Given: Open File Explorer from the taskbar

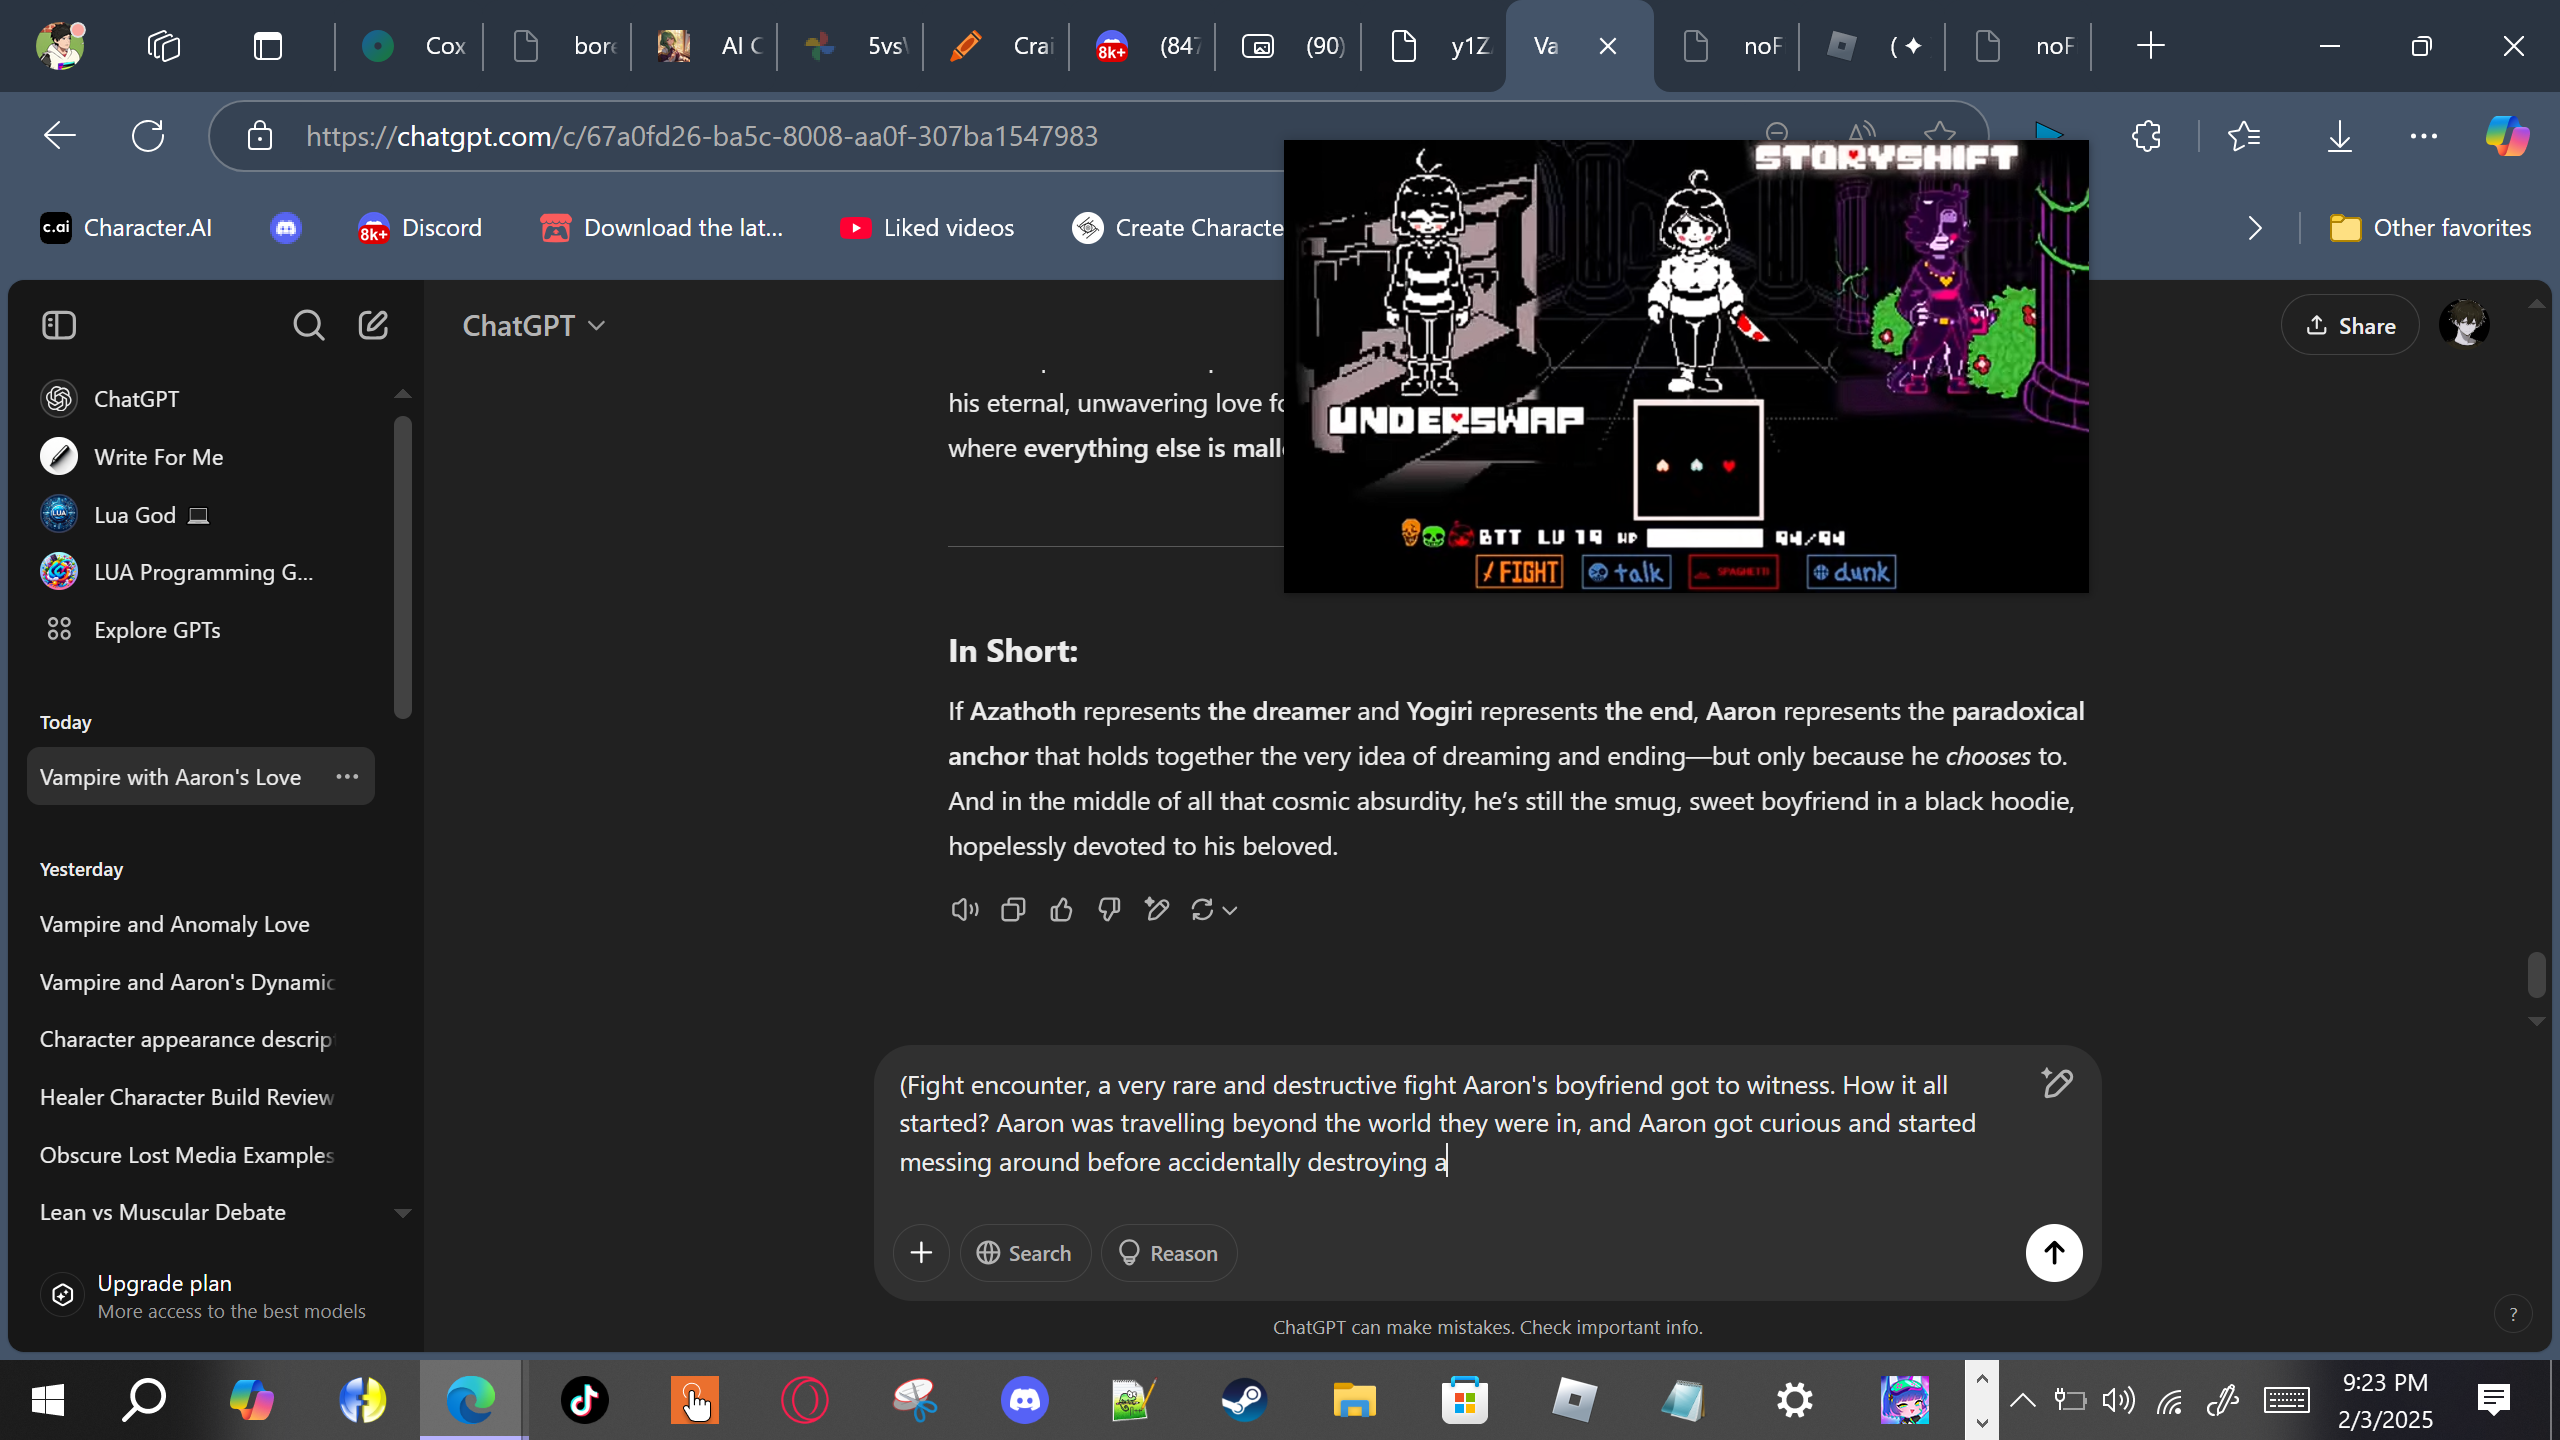Looking at the screenshot, I should coord(1354,1400).
